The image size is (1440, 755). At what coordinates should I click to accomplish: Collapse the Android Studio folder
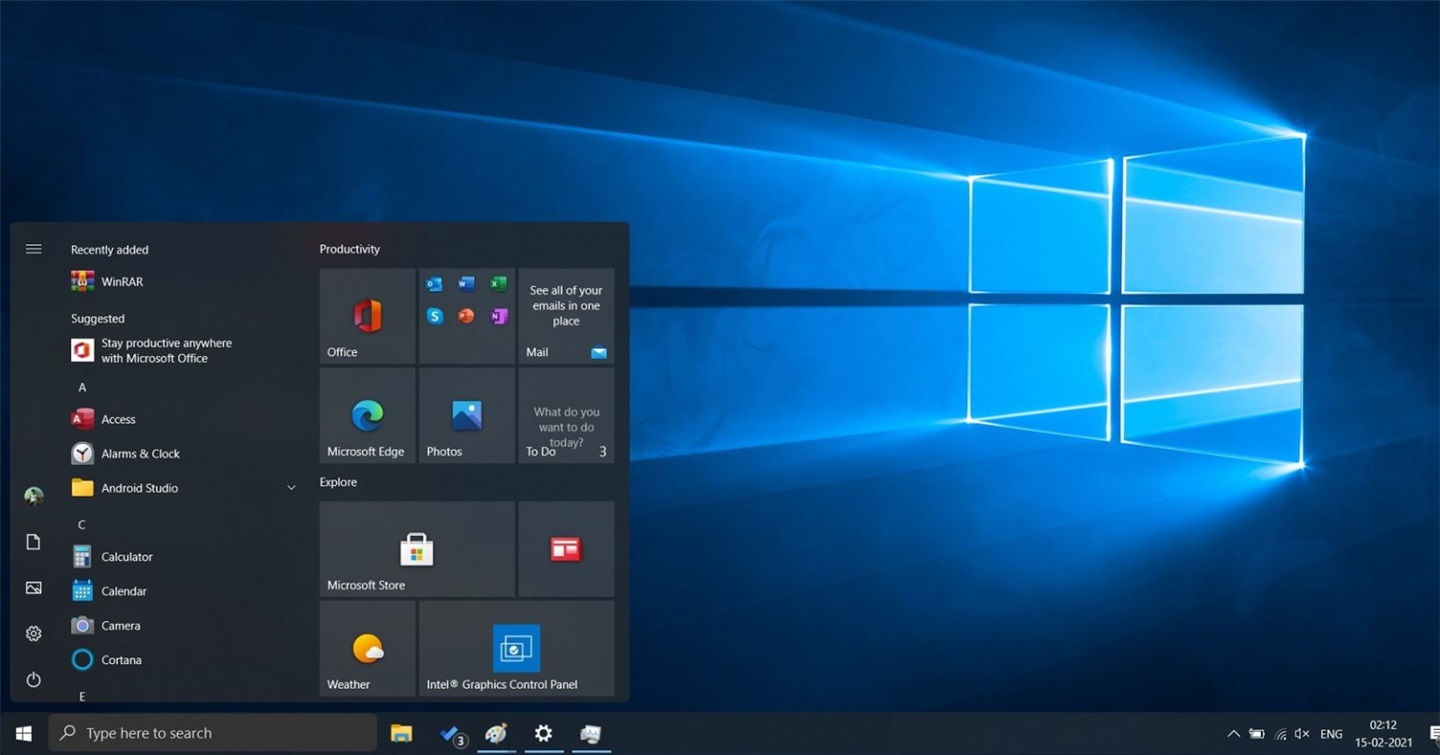[x=291, y=487]
